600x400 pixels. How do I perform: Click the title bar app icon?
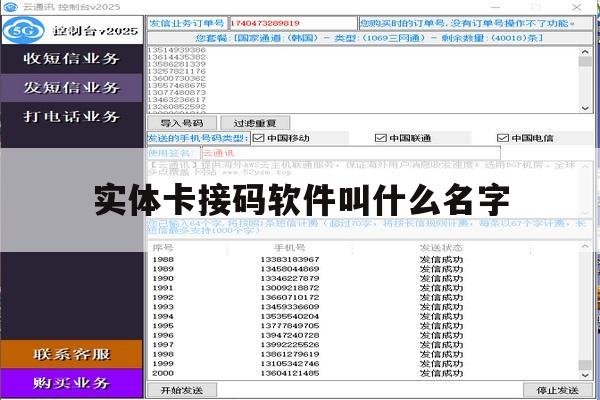[10, 7]
